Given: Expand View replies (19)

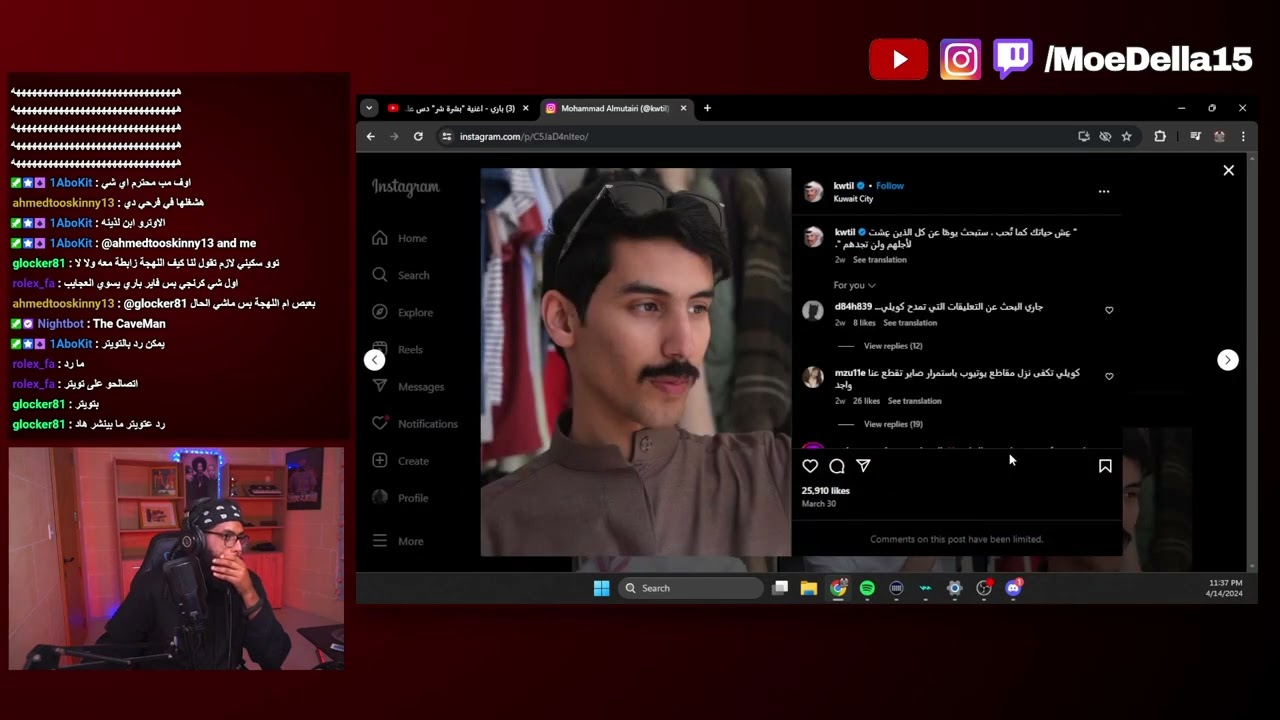Looking at the screenshot, I should (x=893, y=424).
